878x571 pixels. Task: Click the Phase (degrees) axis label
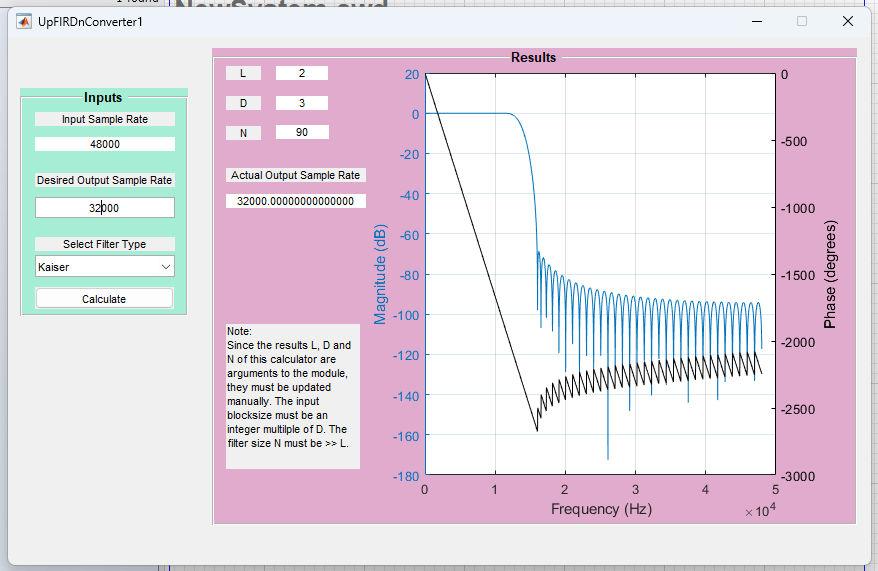[x=830, y=275]
